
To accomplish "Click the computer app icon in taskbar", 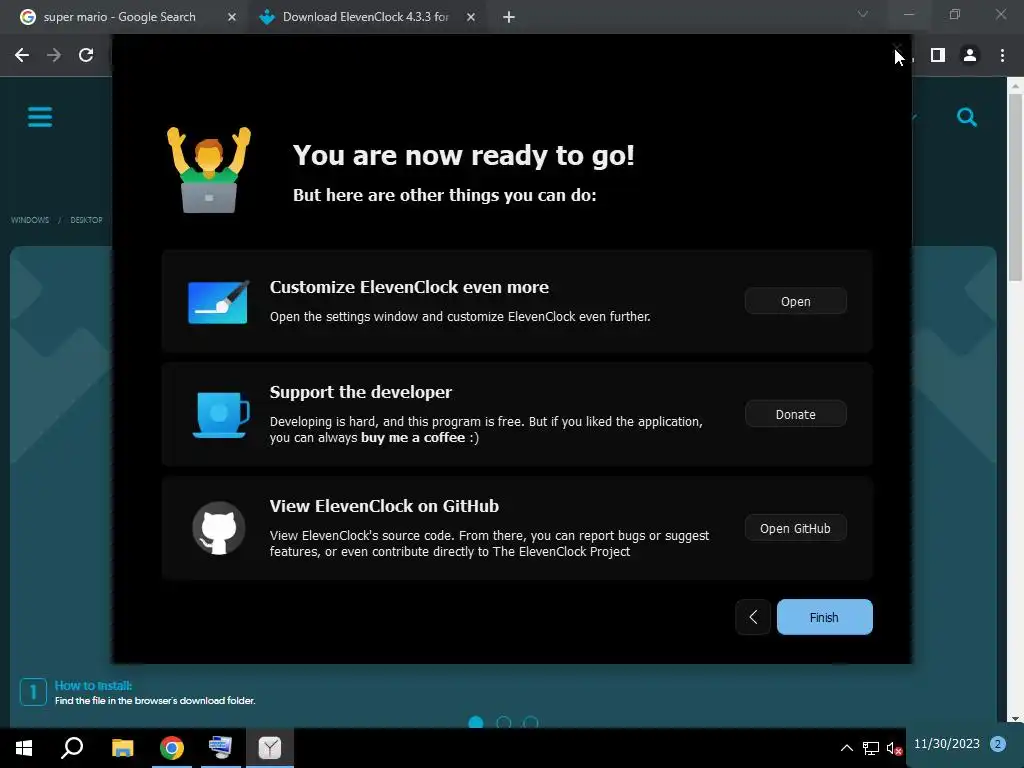I will [x=220, y=748].
